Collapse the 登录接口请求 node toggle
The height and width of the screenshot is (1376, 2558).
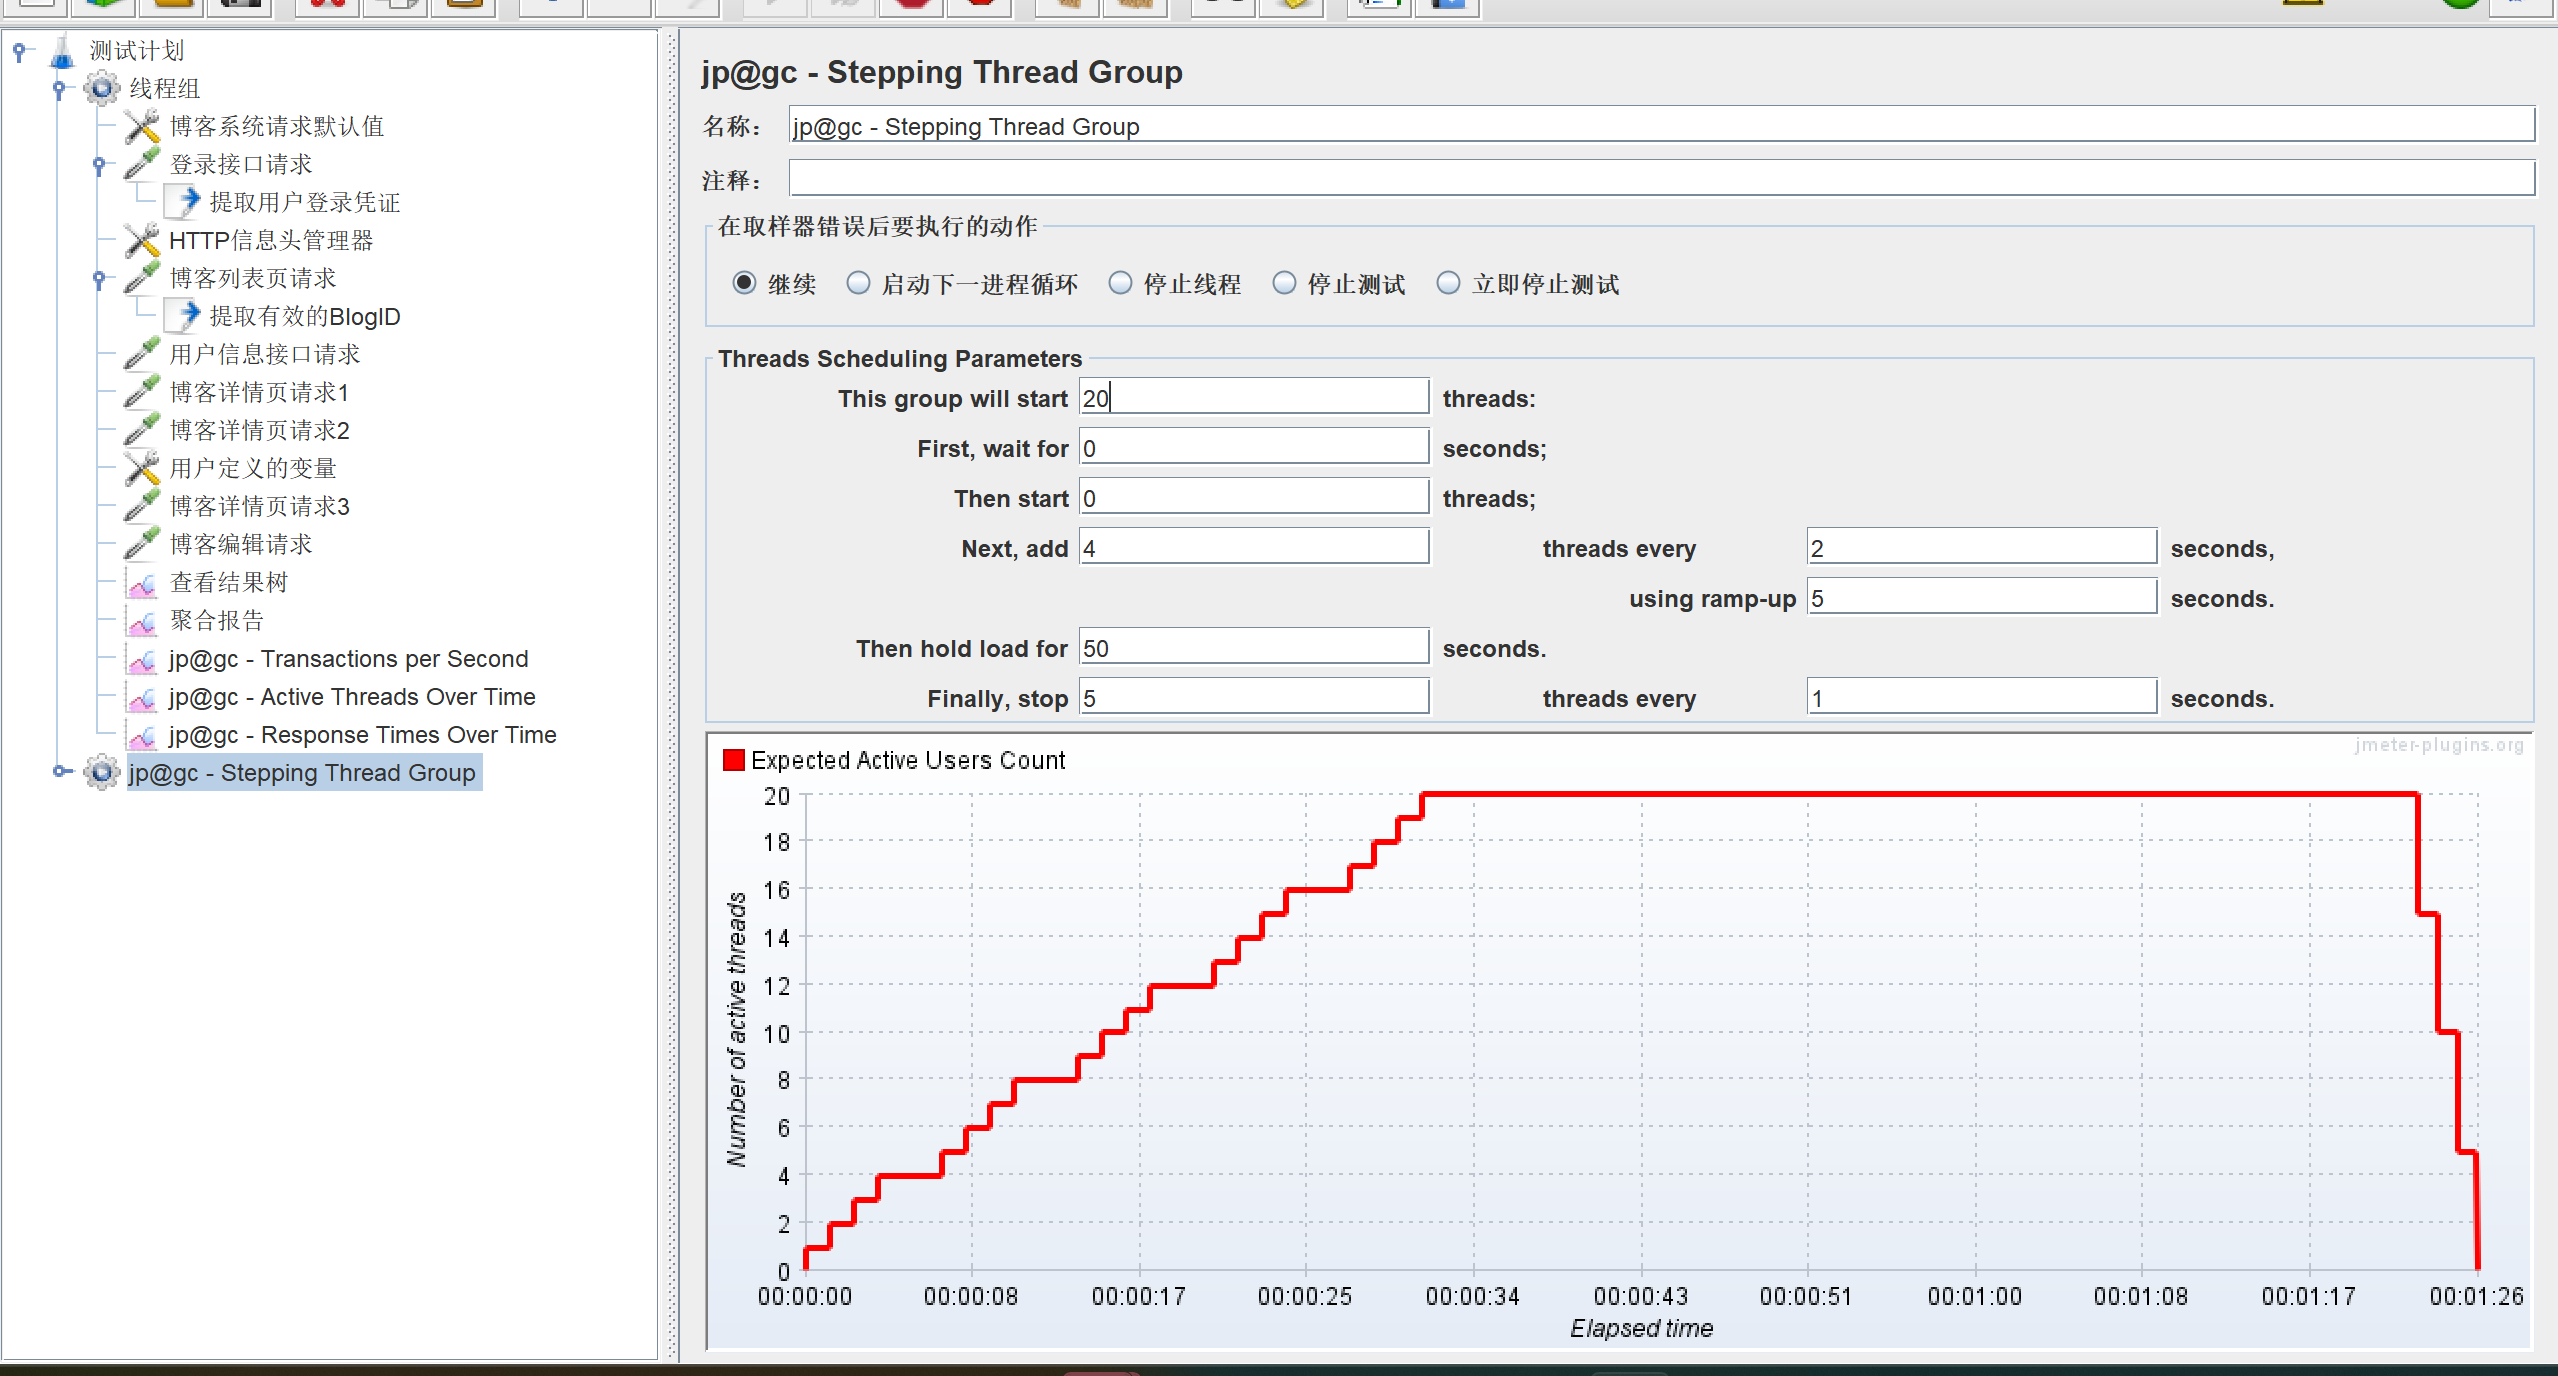coord(99,165)
